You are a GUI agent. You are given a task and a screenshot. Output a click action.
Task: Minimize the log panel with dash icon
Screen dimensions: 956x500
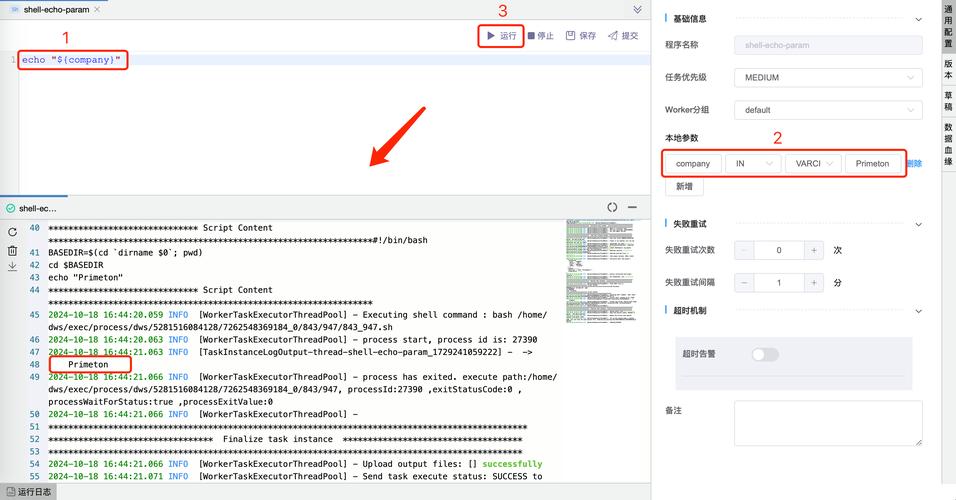632,208
